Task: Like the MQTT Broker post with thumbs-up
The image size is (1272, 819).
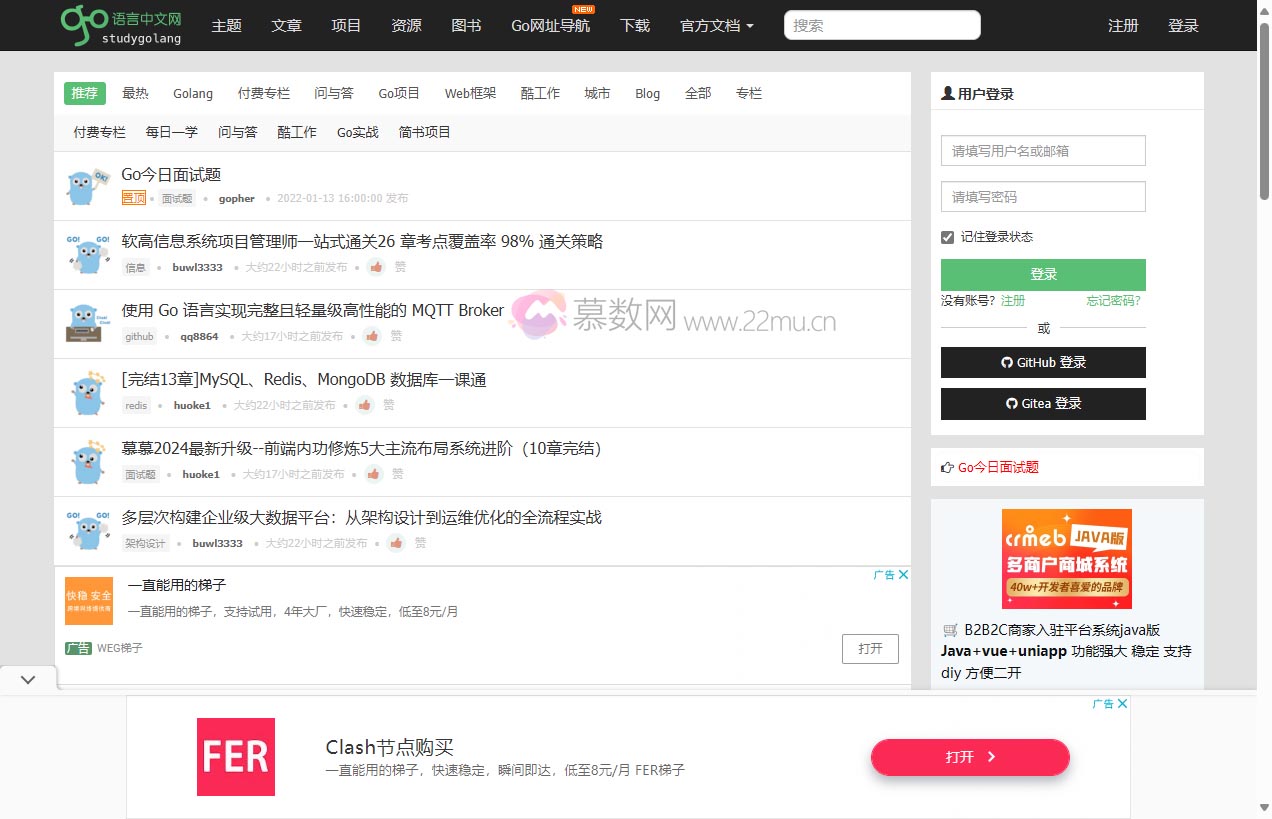Action: pos(372,336)
